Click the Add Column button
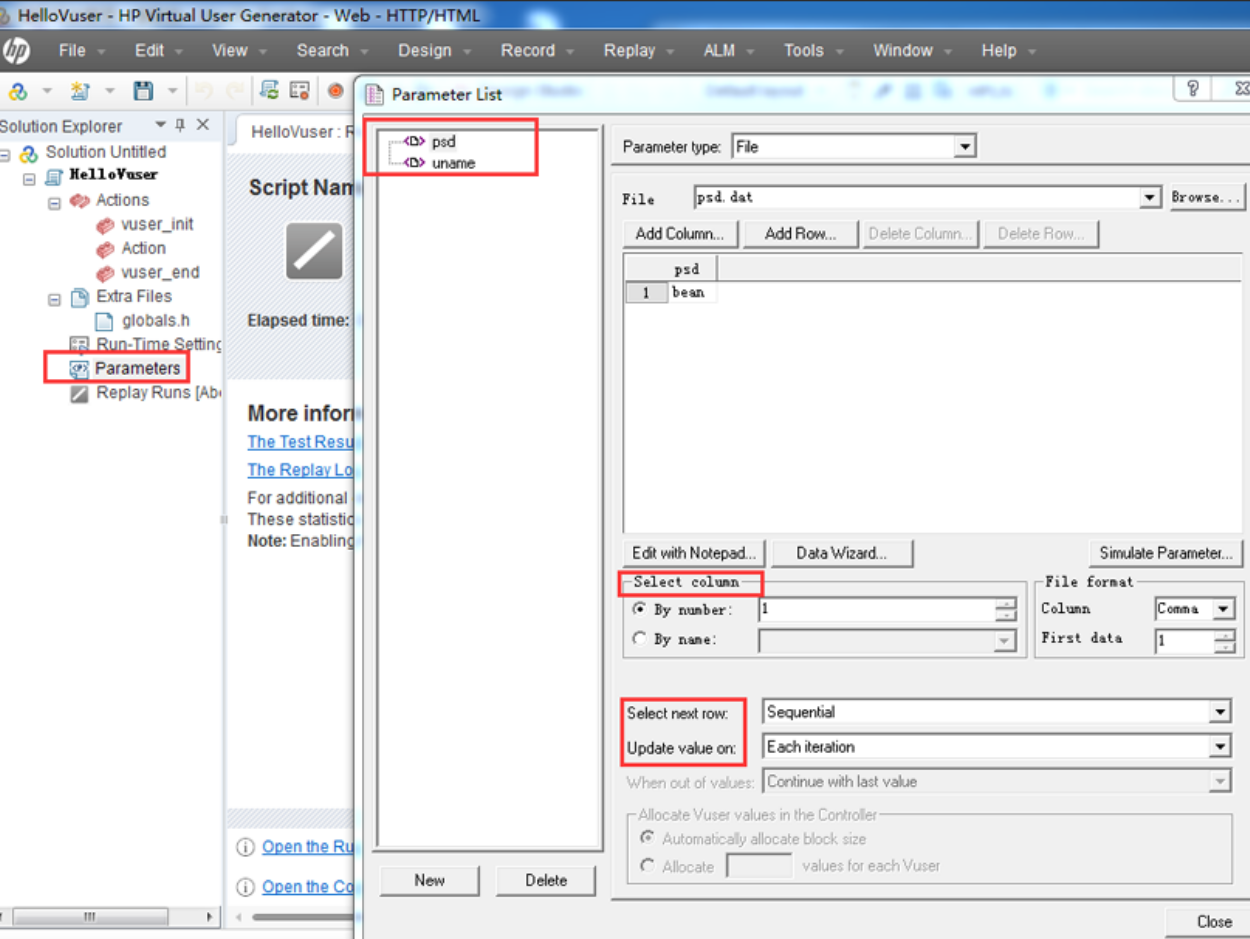 pyautogui.click(x=680, y=234)
